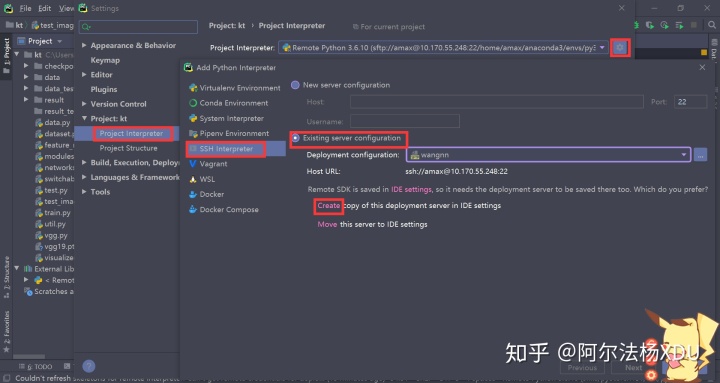Image resolution: width=720 pixels, height=383 pixels.
Task: Click Create copy of deployment server link
Action: pos(329,205)
